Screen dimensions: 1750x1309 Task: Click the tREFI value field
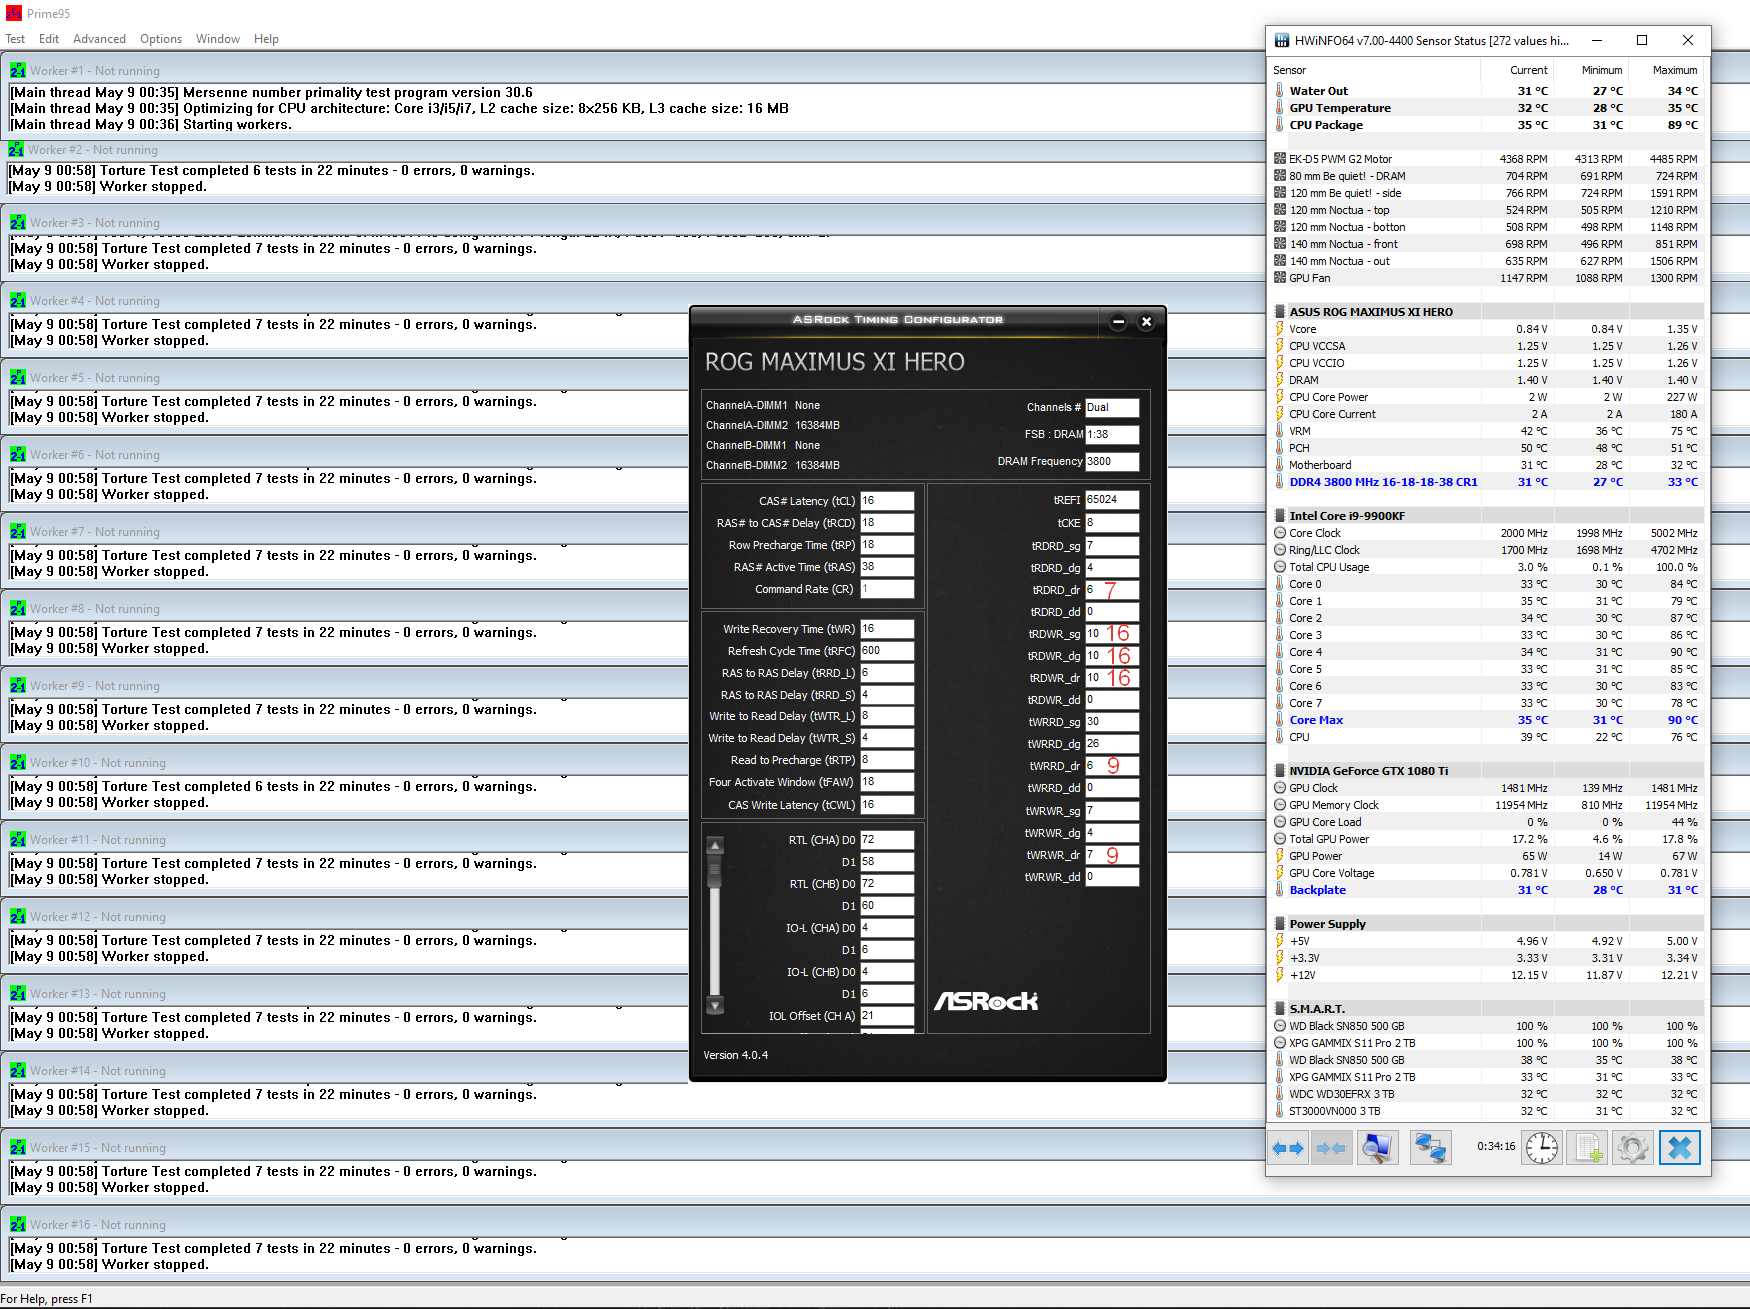click(1112, 500)
